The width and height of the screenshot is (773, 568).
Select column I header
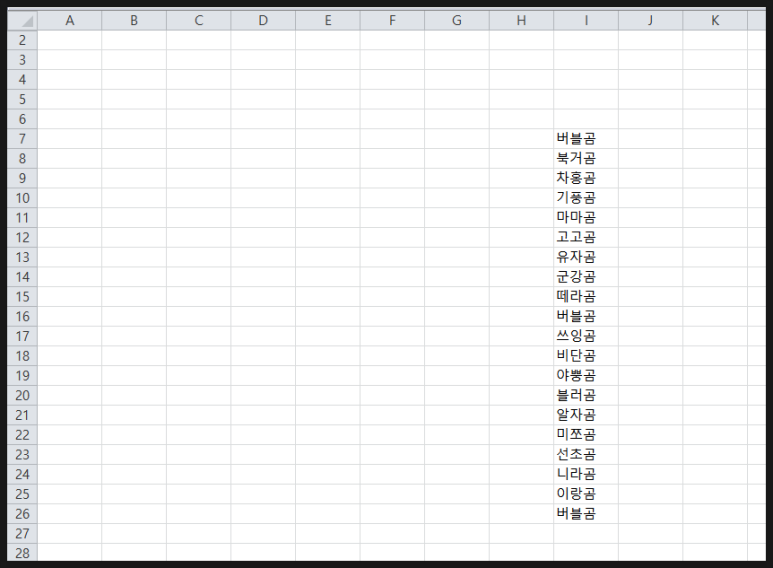tap(586, 20)
